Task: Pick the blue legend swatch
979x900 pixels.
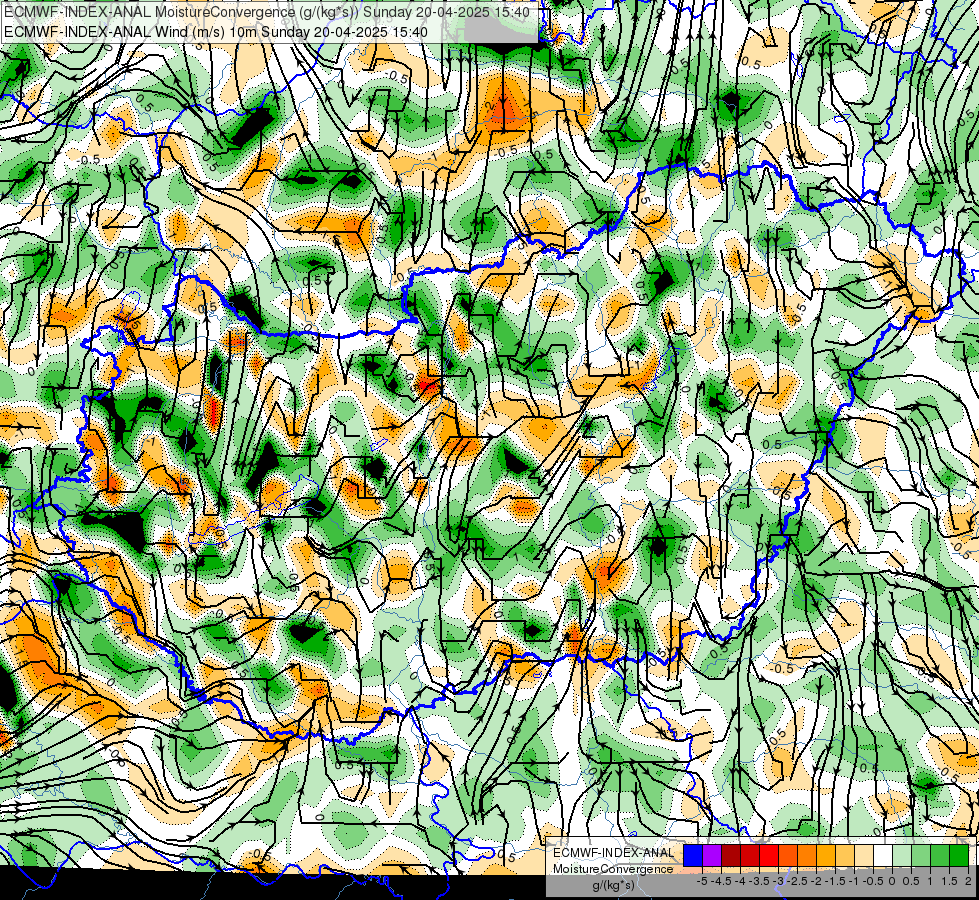Action: (x=693, y=855)
